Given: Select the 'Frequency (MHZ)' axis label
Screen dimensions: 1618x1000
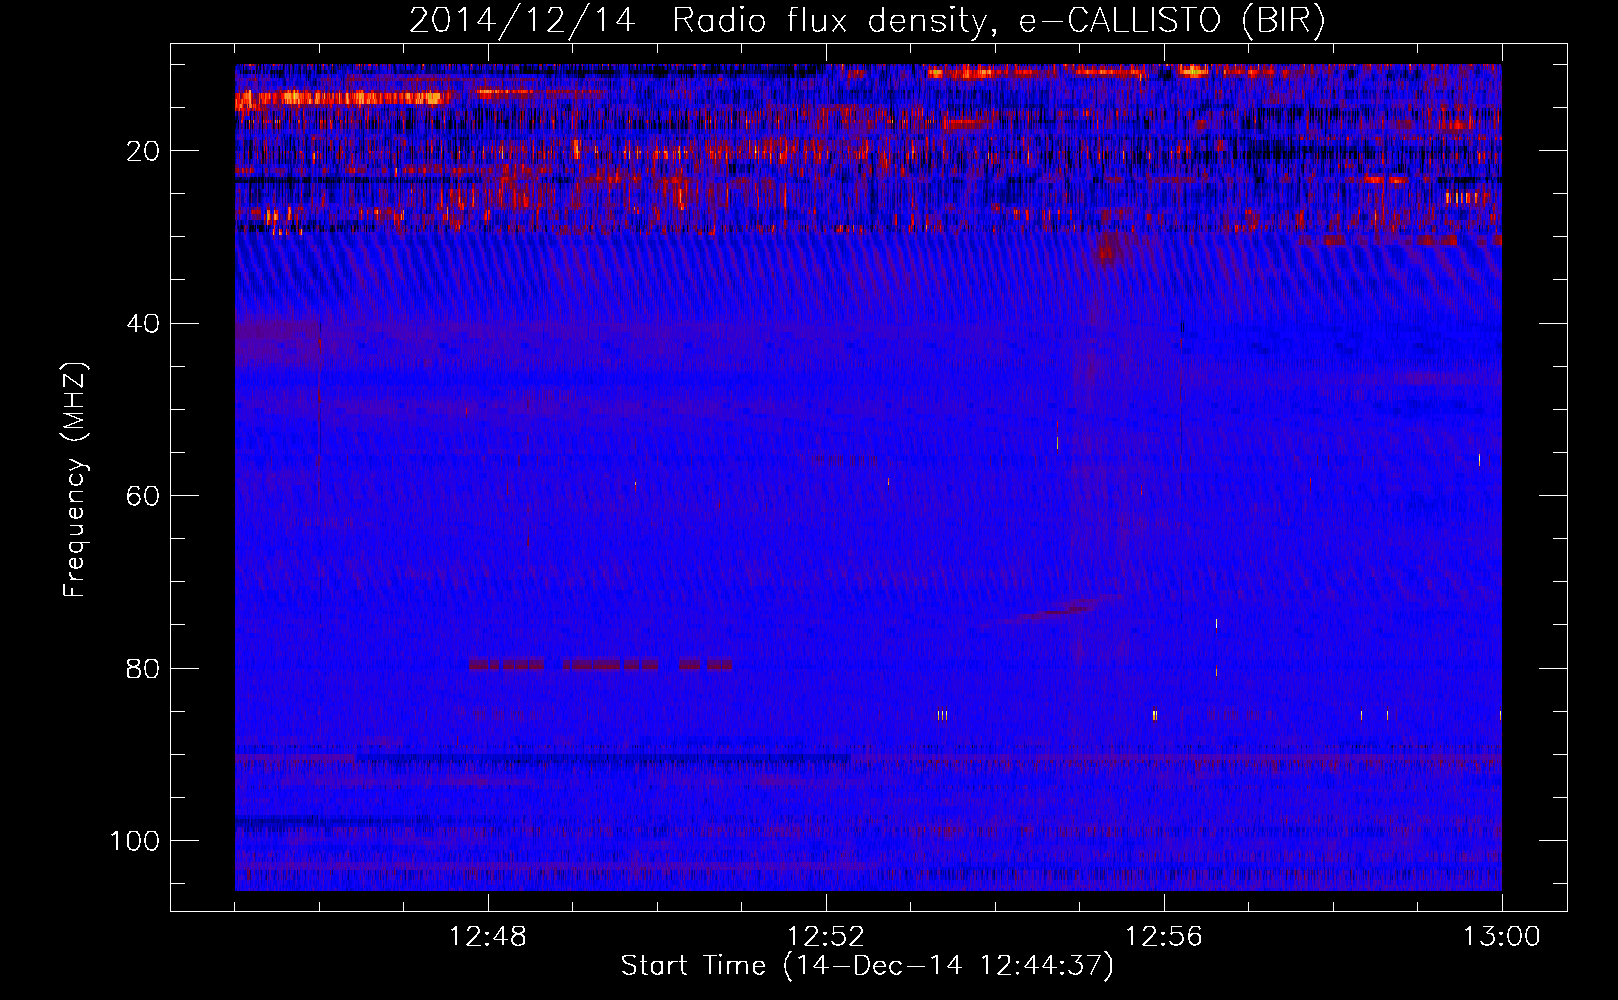Looking at the screenshot, I should click(x=75, y=479).
